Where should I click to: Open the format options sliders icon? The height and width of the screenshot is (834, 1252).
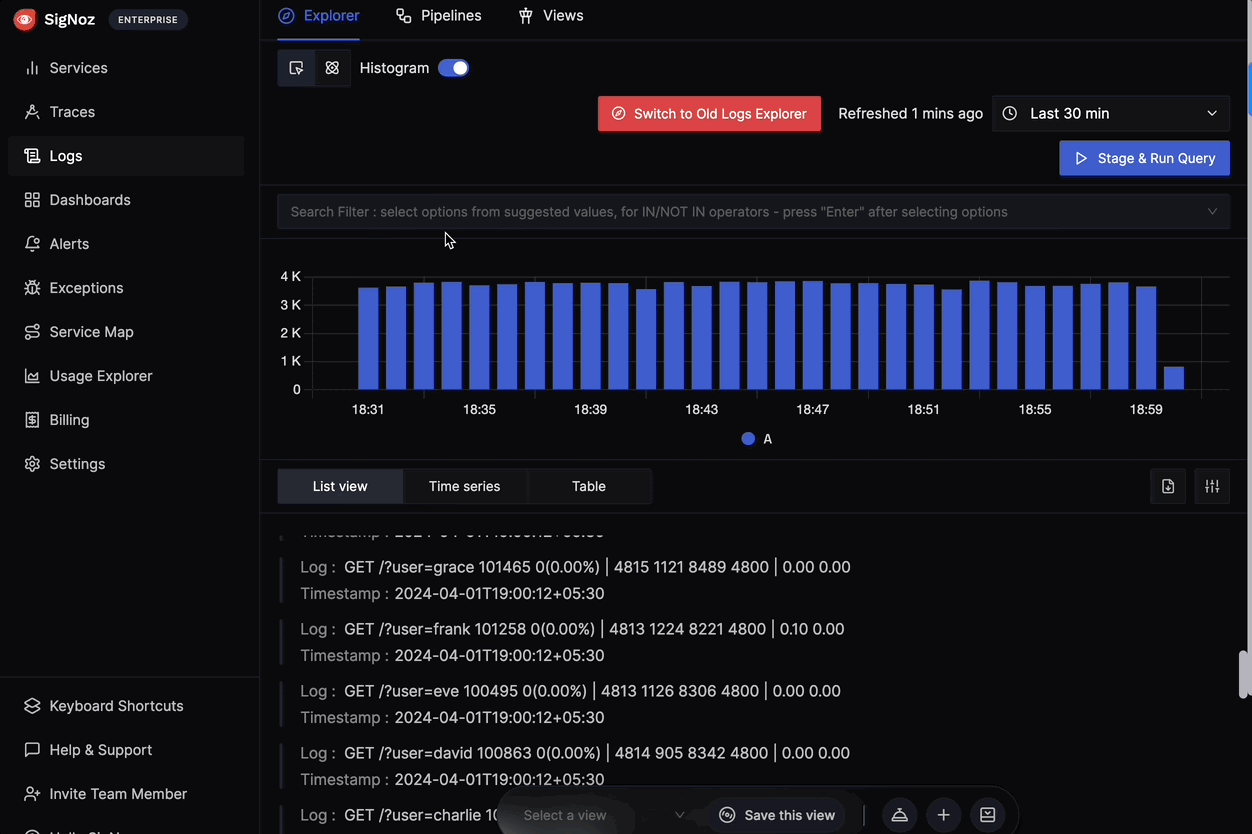point(1212,486)
